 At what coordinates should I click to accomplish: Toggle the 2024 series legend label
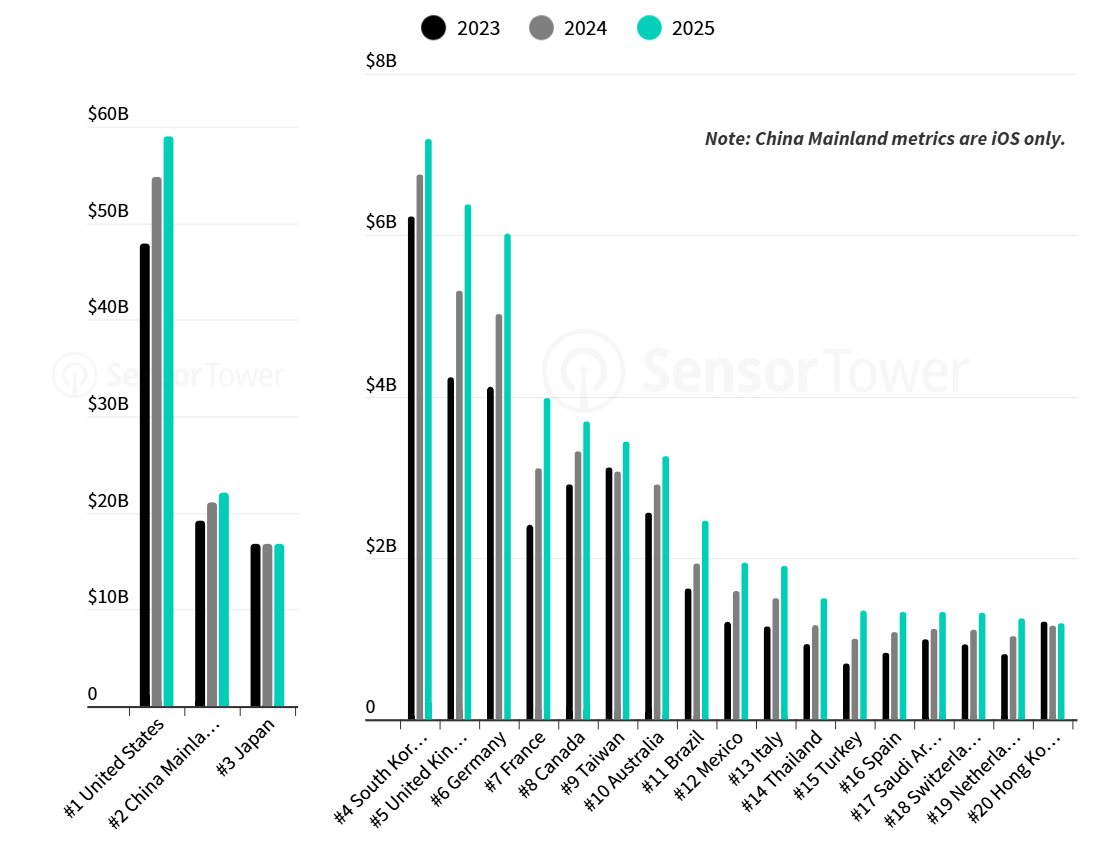coord(585,28)
